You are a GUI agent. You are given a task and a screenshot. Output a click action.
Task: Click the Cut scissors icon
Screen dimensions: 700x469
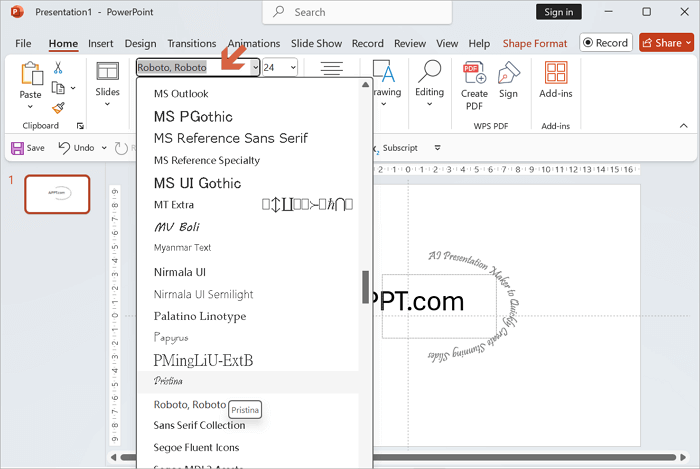(58, 68)
